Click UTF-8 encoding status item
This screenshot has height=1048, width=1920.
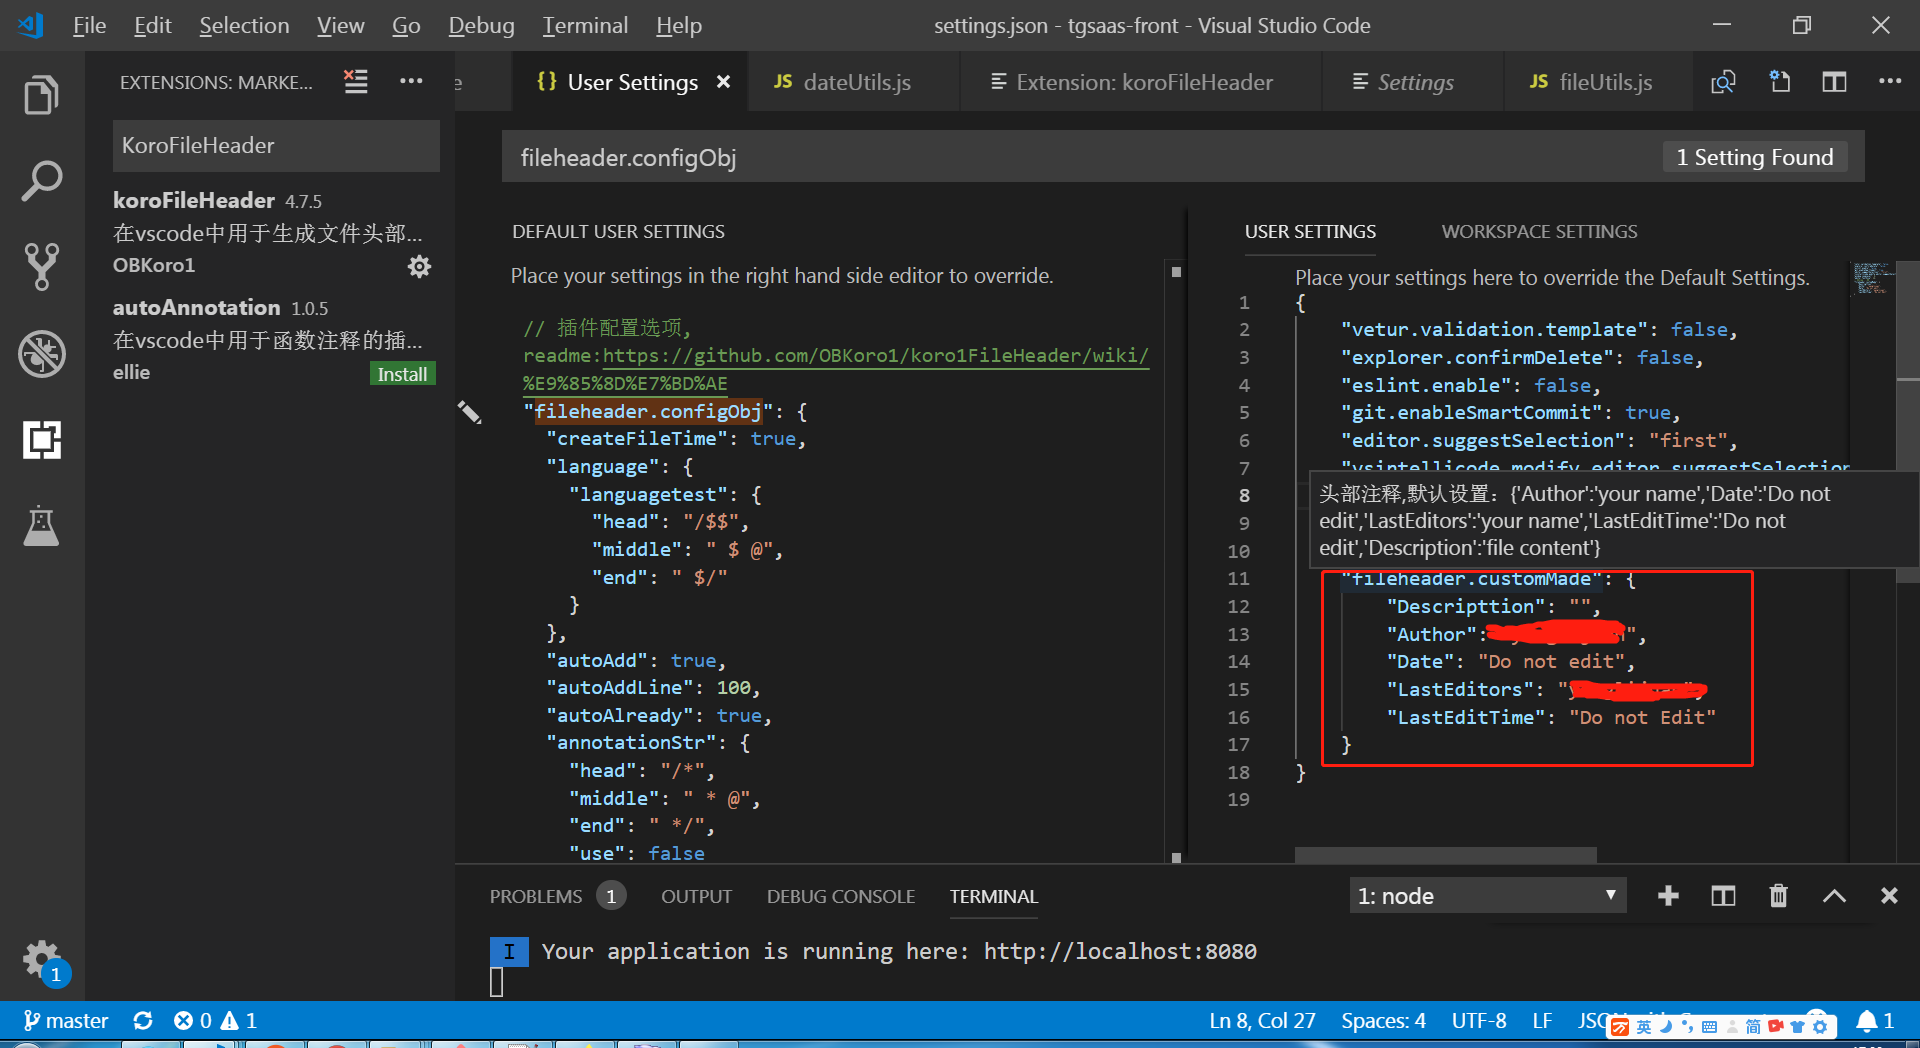pos(1479,1021)
